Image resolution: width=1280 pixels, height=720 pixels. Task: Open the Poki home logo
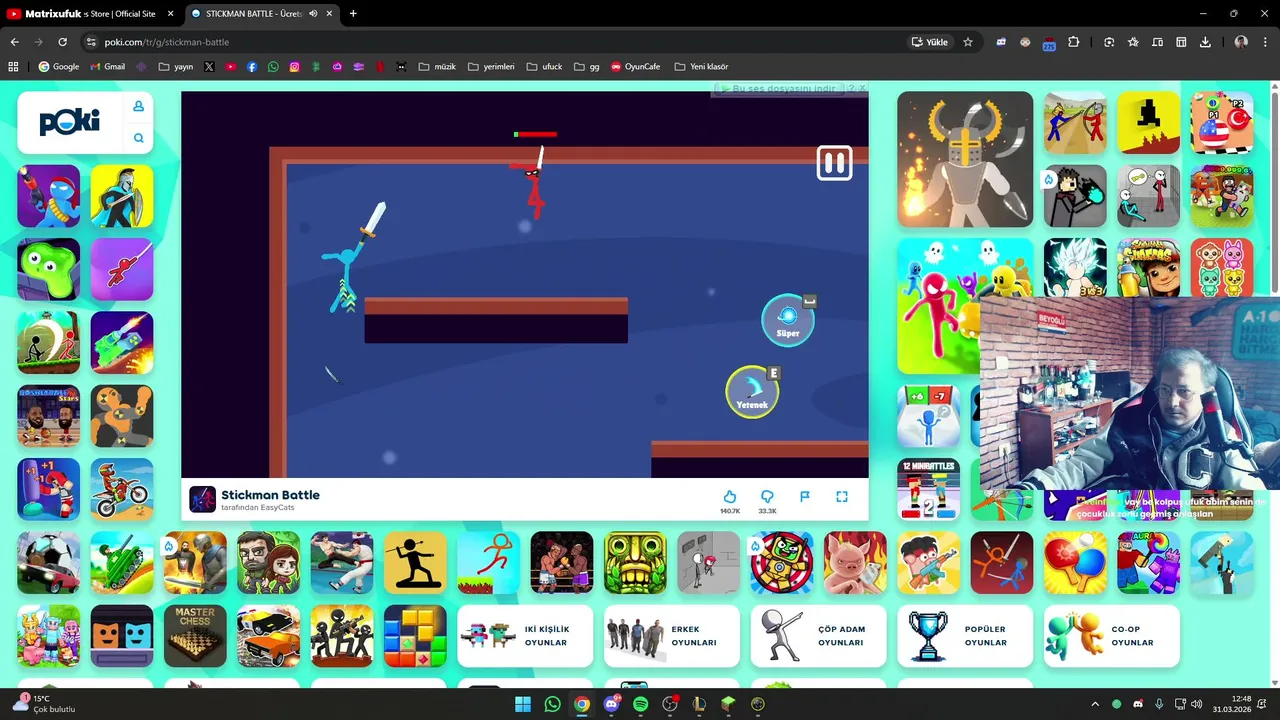69,122
